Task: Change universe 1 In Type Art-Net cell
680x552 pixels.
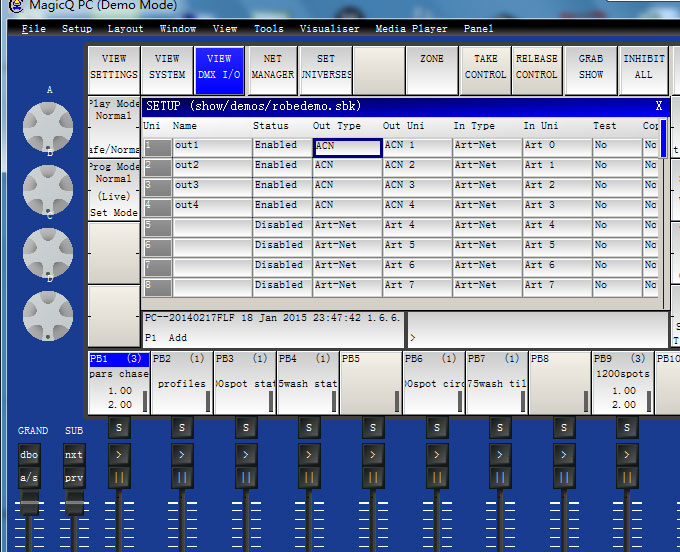Action: pyautogui.click(x=487, y=147)
